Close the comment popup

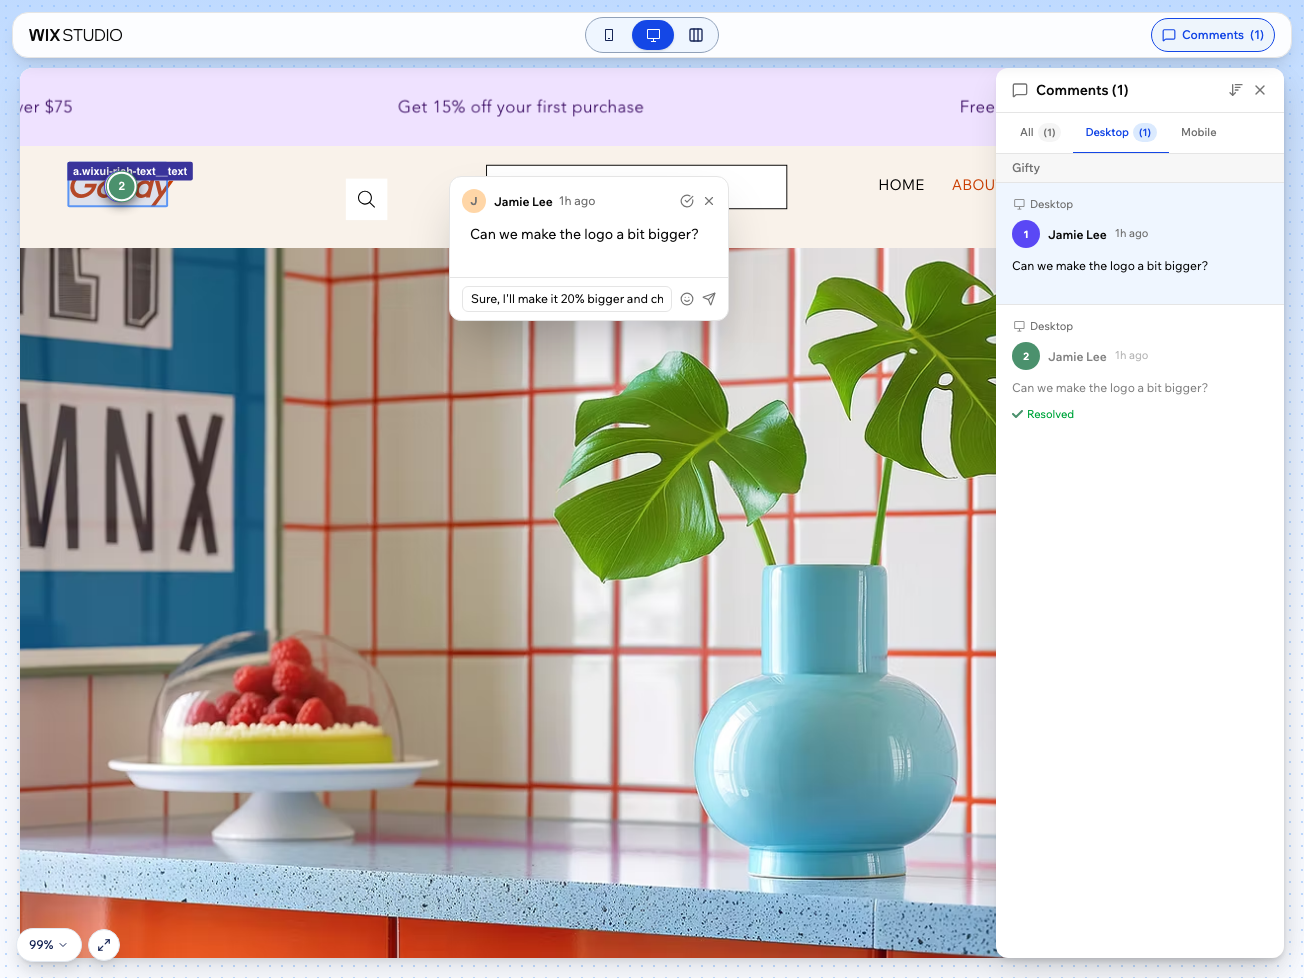[709, 201]
